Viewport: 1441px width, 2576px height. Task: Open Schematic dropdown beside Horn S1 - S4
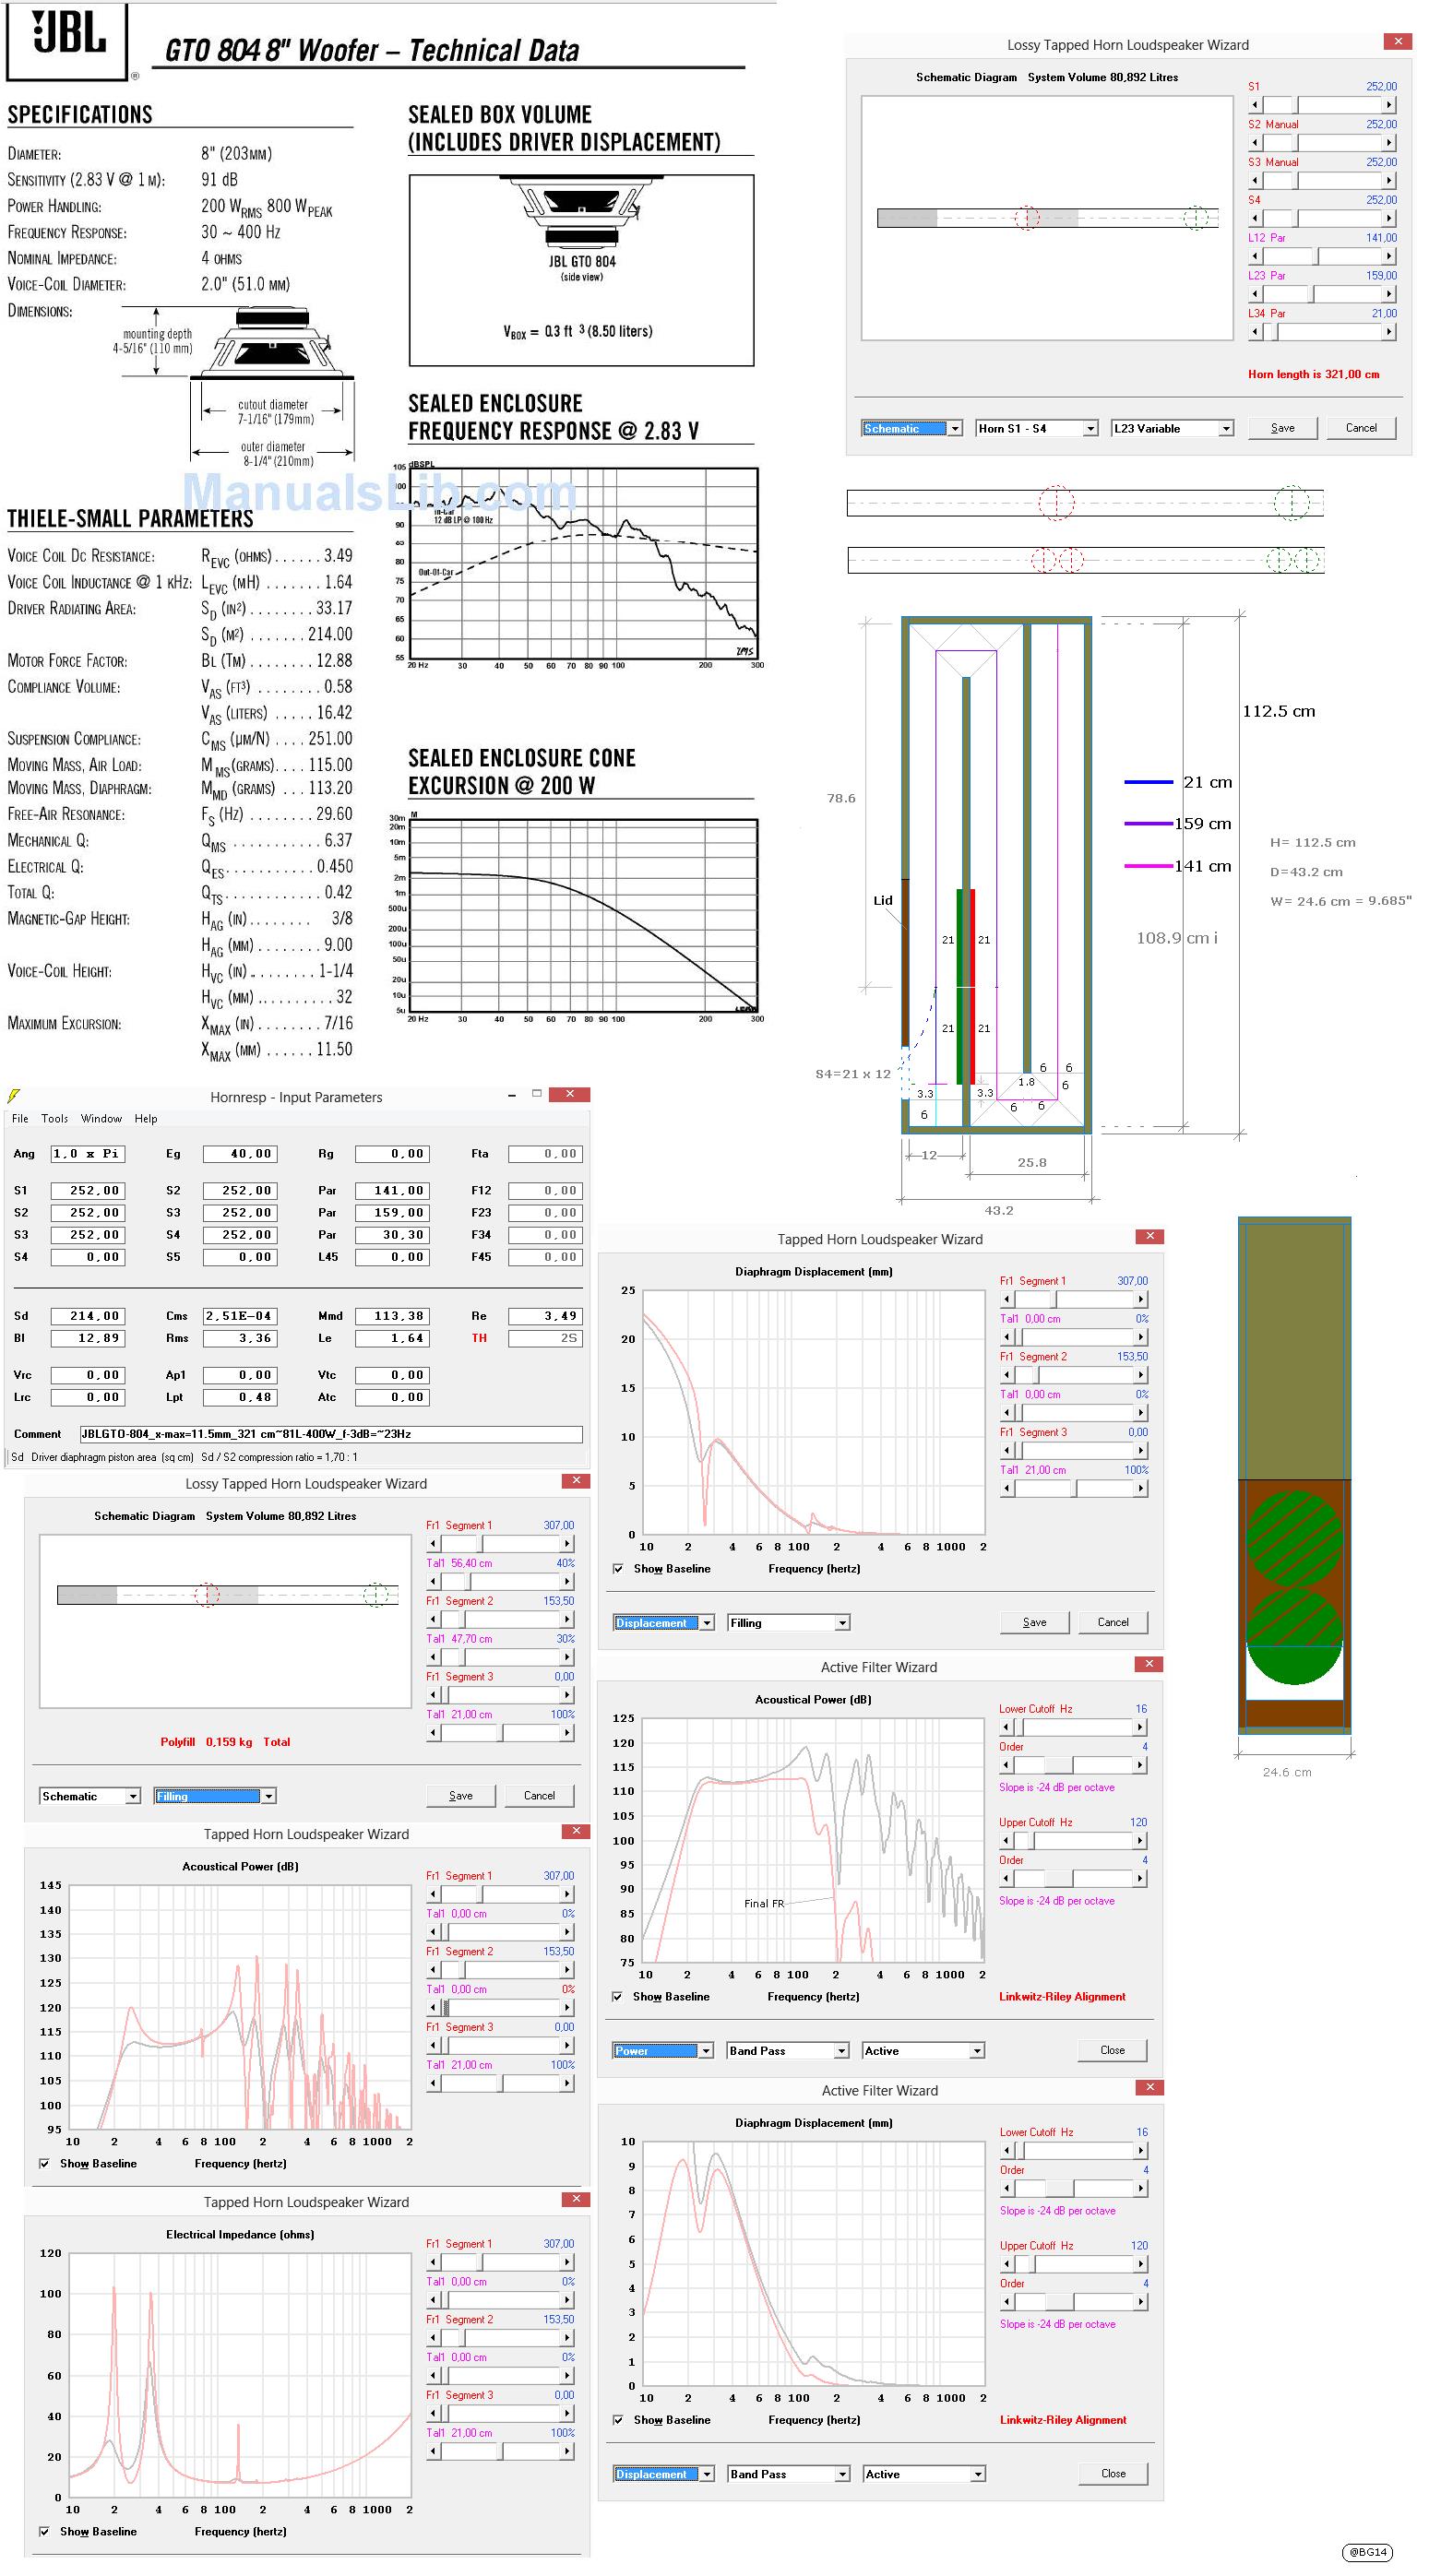click(912, 429)
